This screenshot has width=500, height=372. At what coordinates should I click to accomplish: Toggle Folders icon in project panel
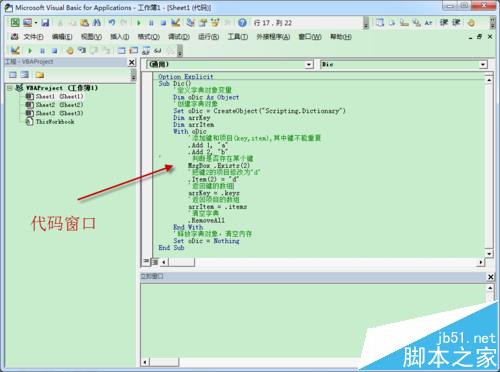coord(40,75)
